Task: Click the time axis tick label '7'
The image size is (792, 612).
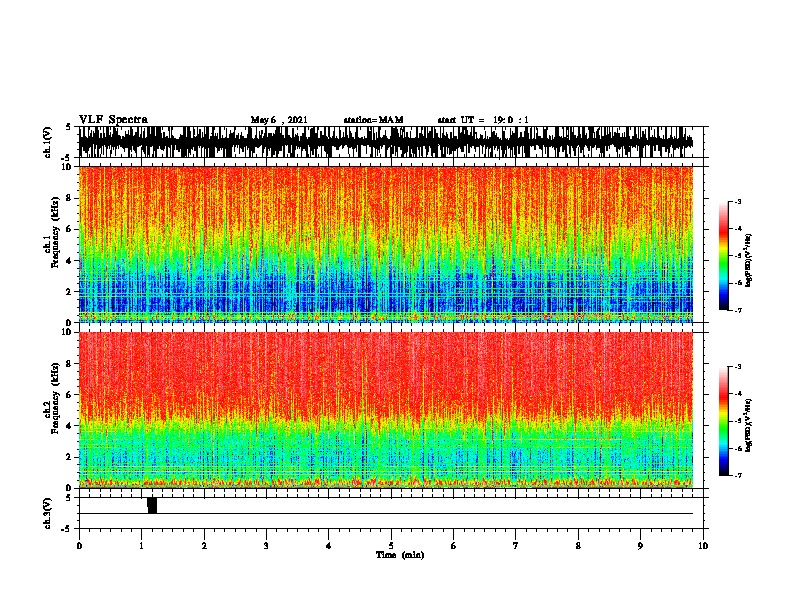Action: coord(516,546)
